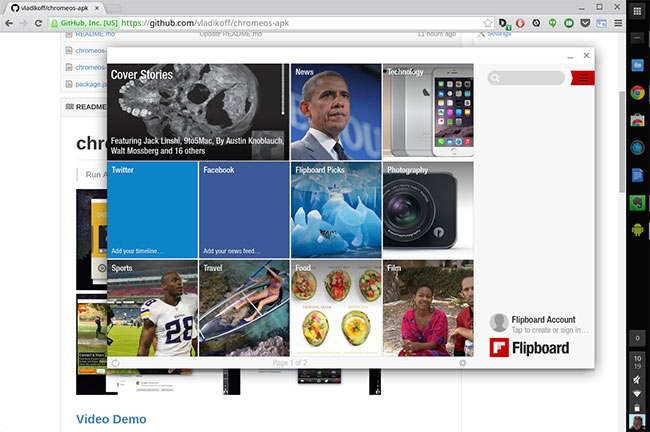Image resolution: width=650 pixels, height=432 pixels.
Task: Click the muted volume tray icon
Action: click(x=637, y=379)
